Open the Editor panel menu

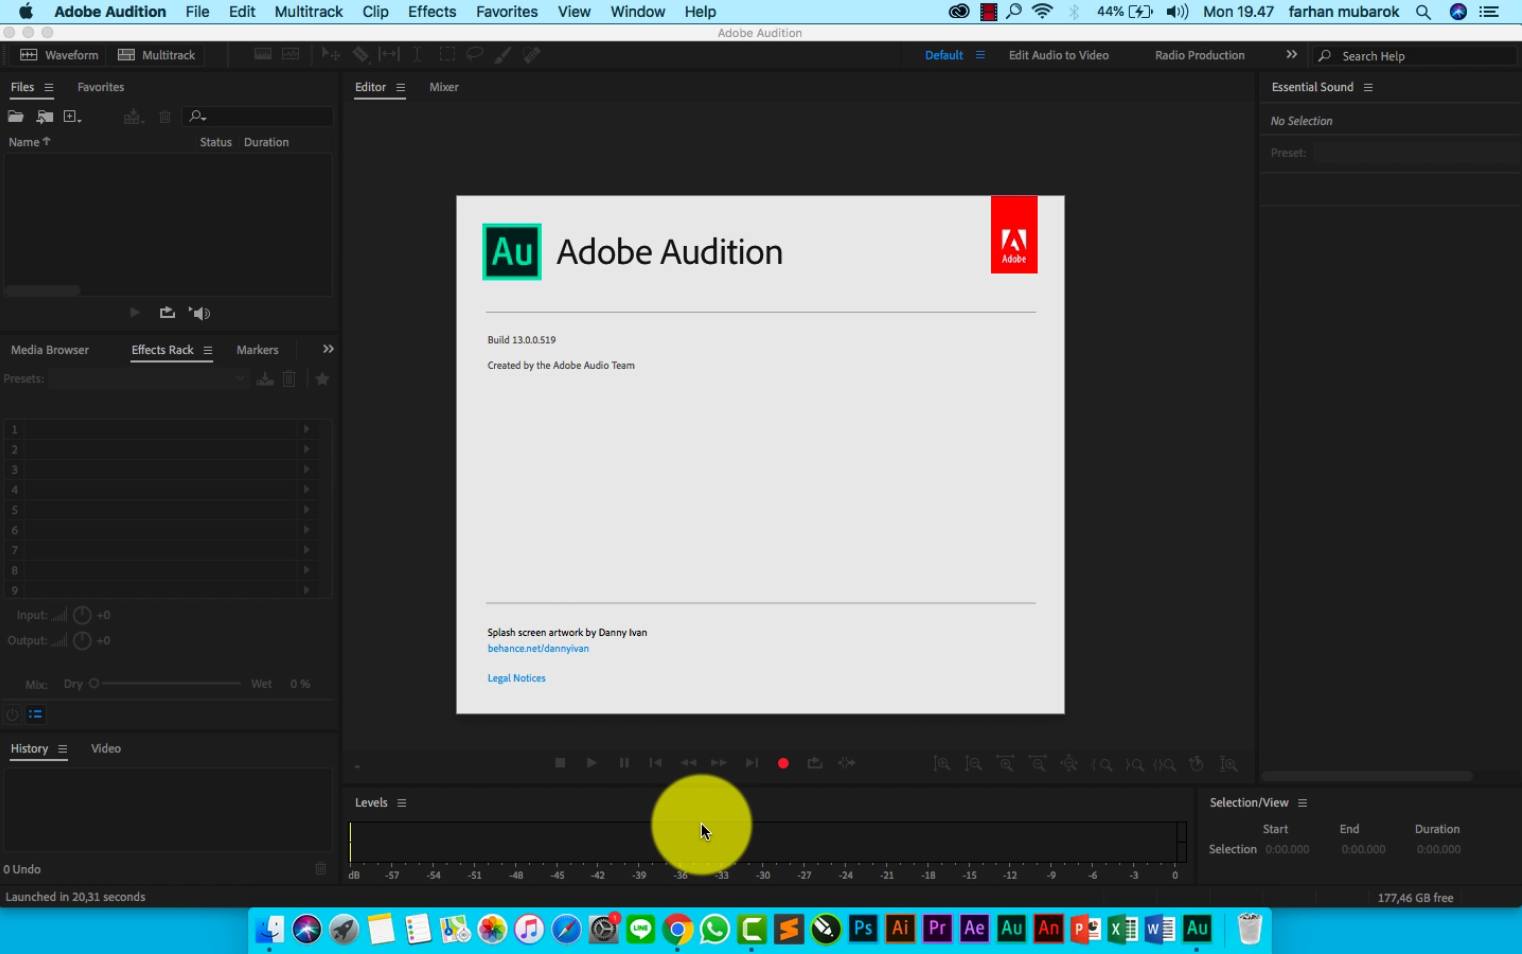(400, 88)
